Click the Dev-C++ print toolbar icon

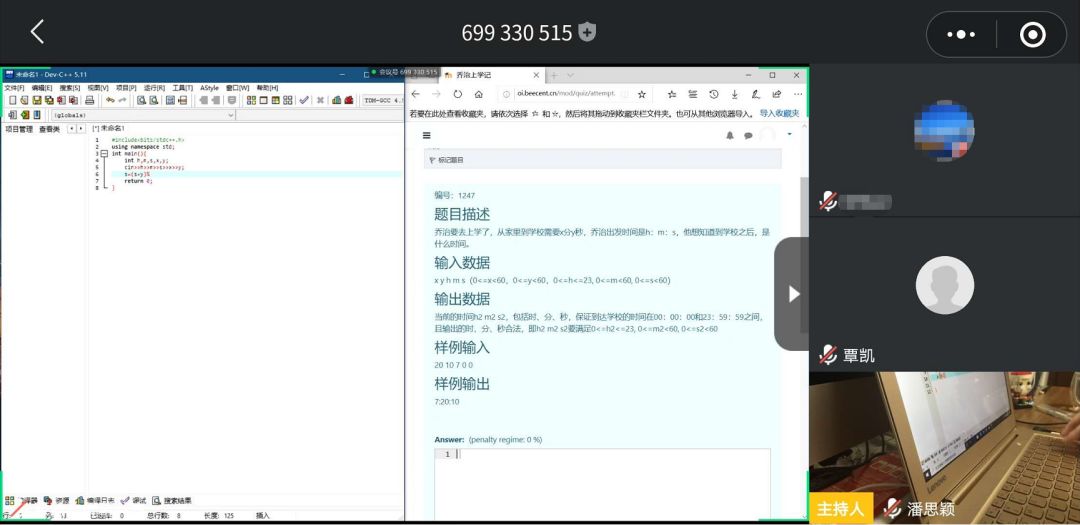(x=90, y=100)
